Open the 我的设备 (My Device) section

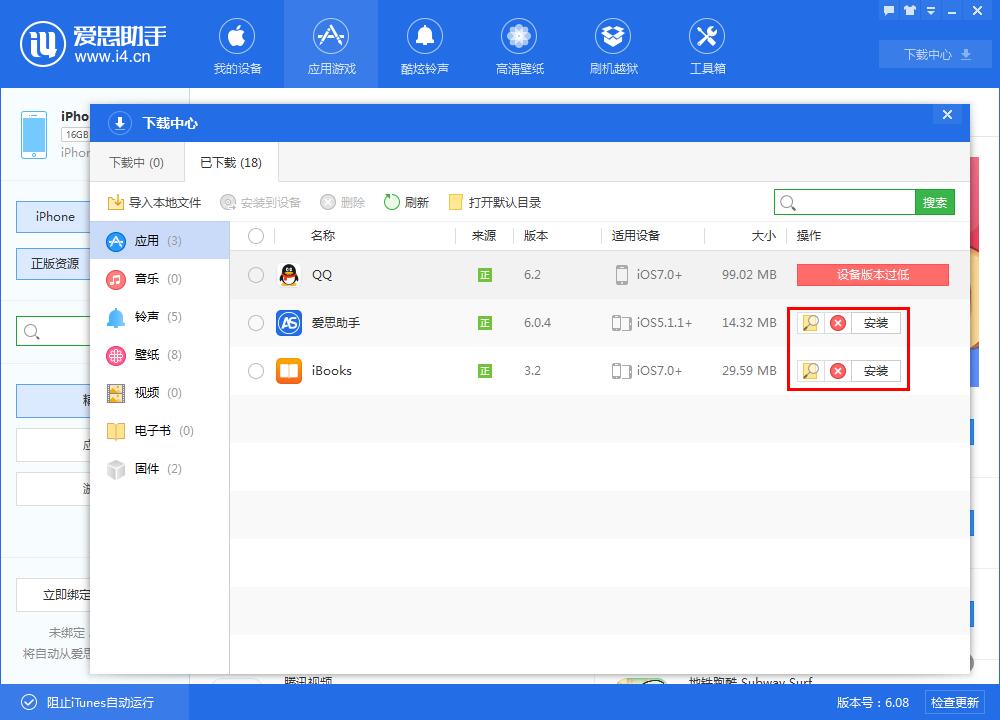pos(237,47)
